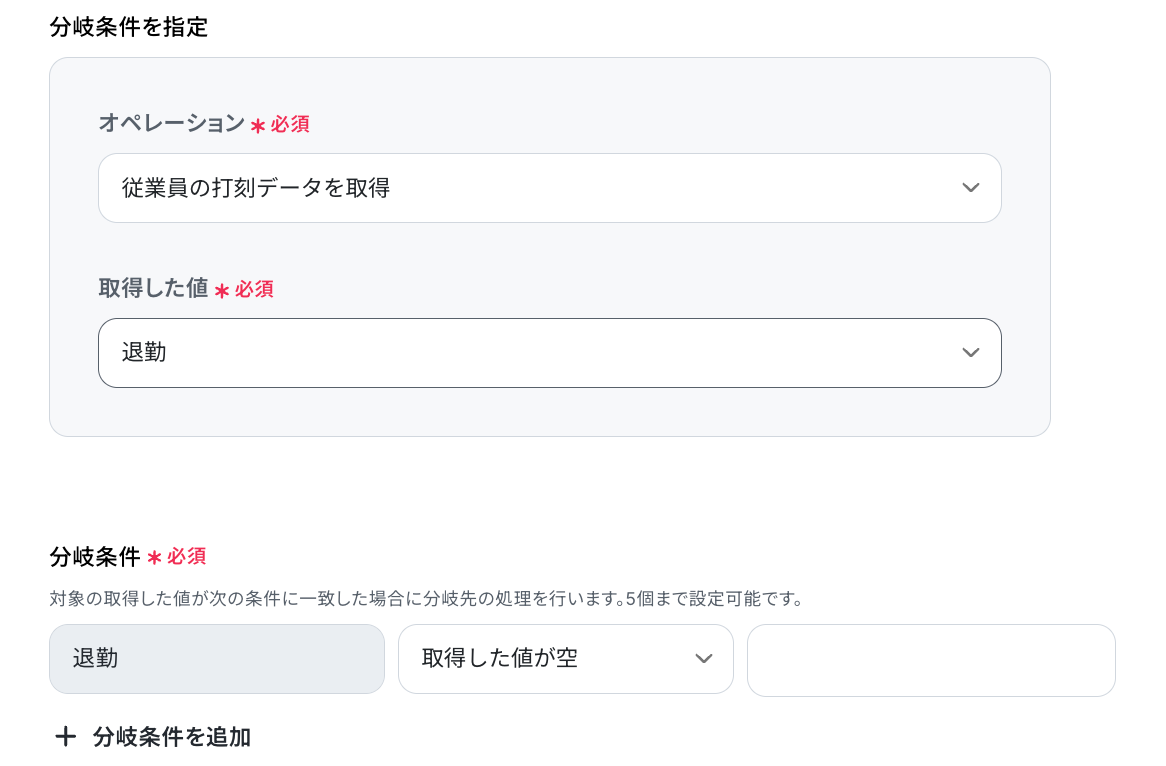Click the red 必須 mark next to 分岐条件
The height and width of the screenshot is (766, 1166).
coord(187,557)
